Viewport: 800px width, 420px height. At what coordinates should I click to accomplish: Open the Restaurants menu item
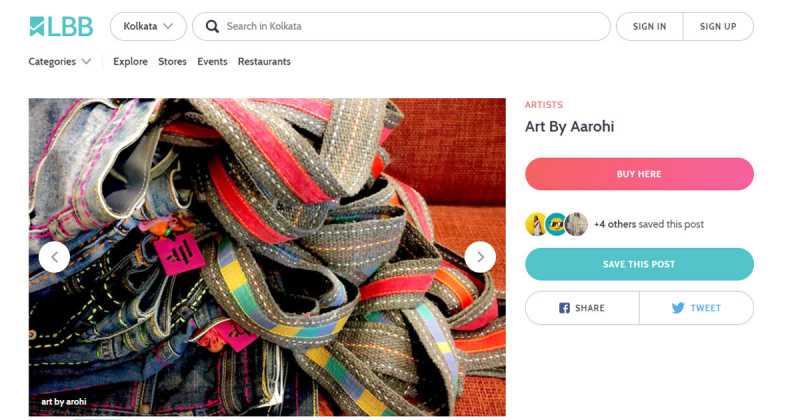pyautogui.click(x=264, y=61)
